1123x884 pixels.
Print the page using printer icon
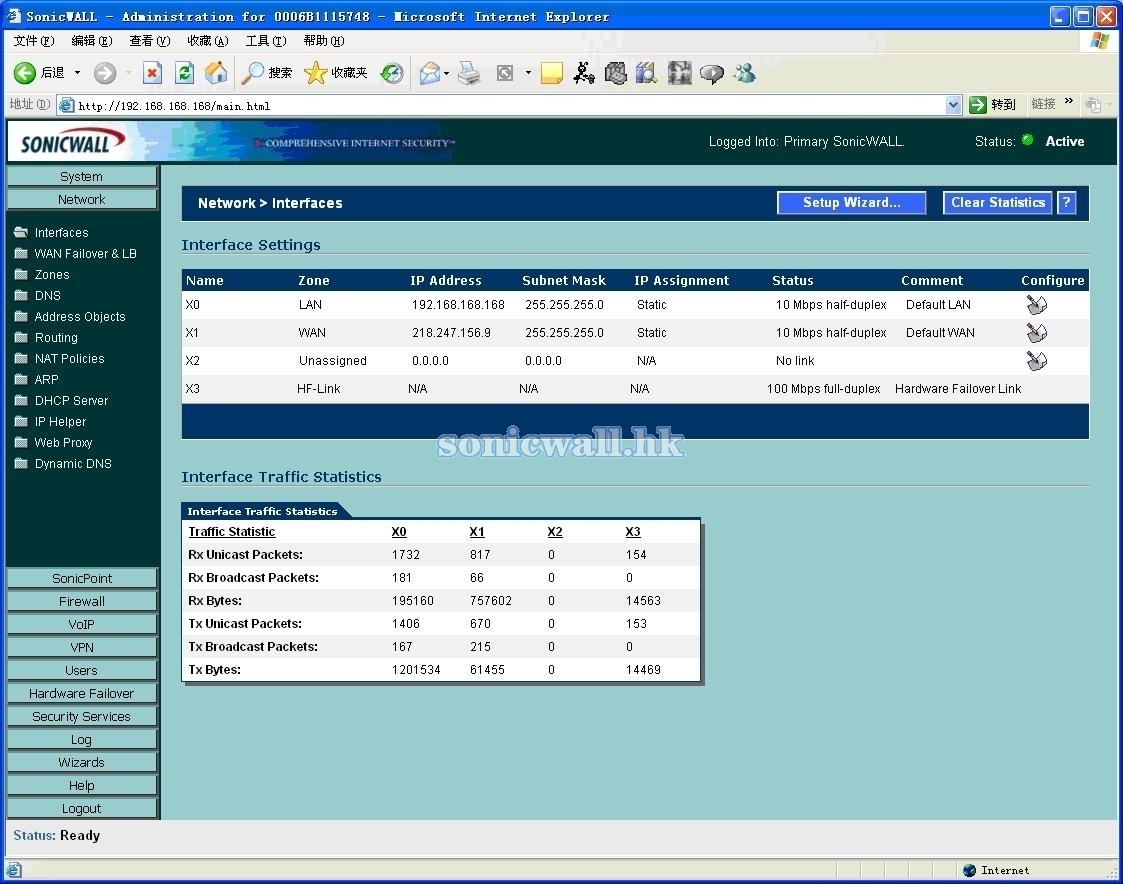click(469, 72)
